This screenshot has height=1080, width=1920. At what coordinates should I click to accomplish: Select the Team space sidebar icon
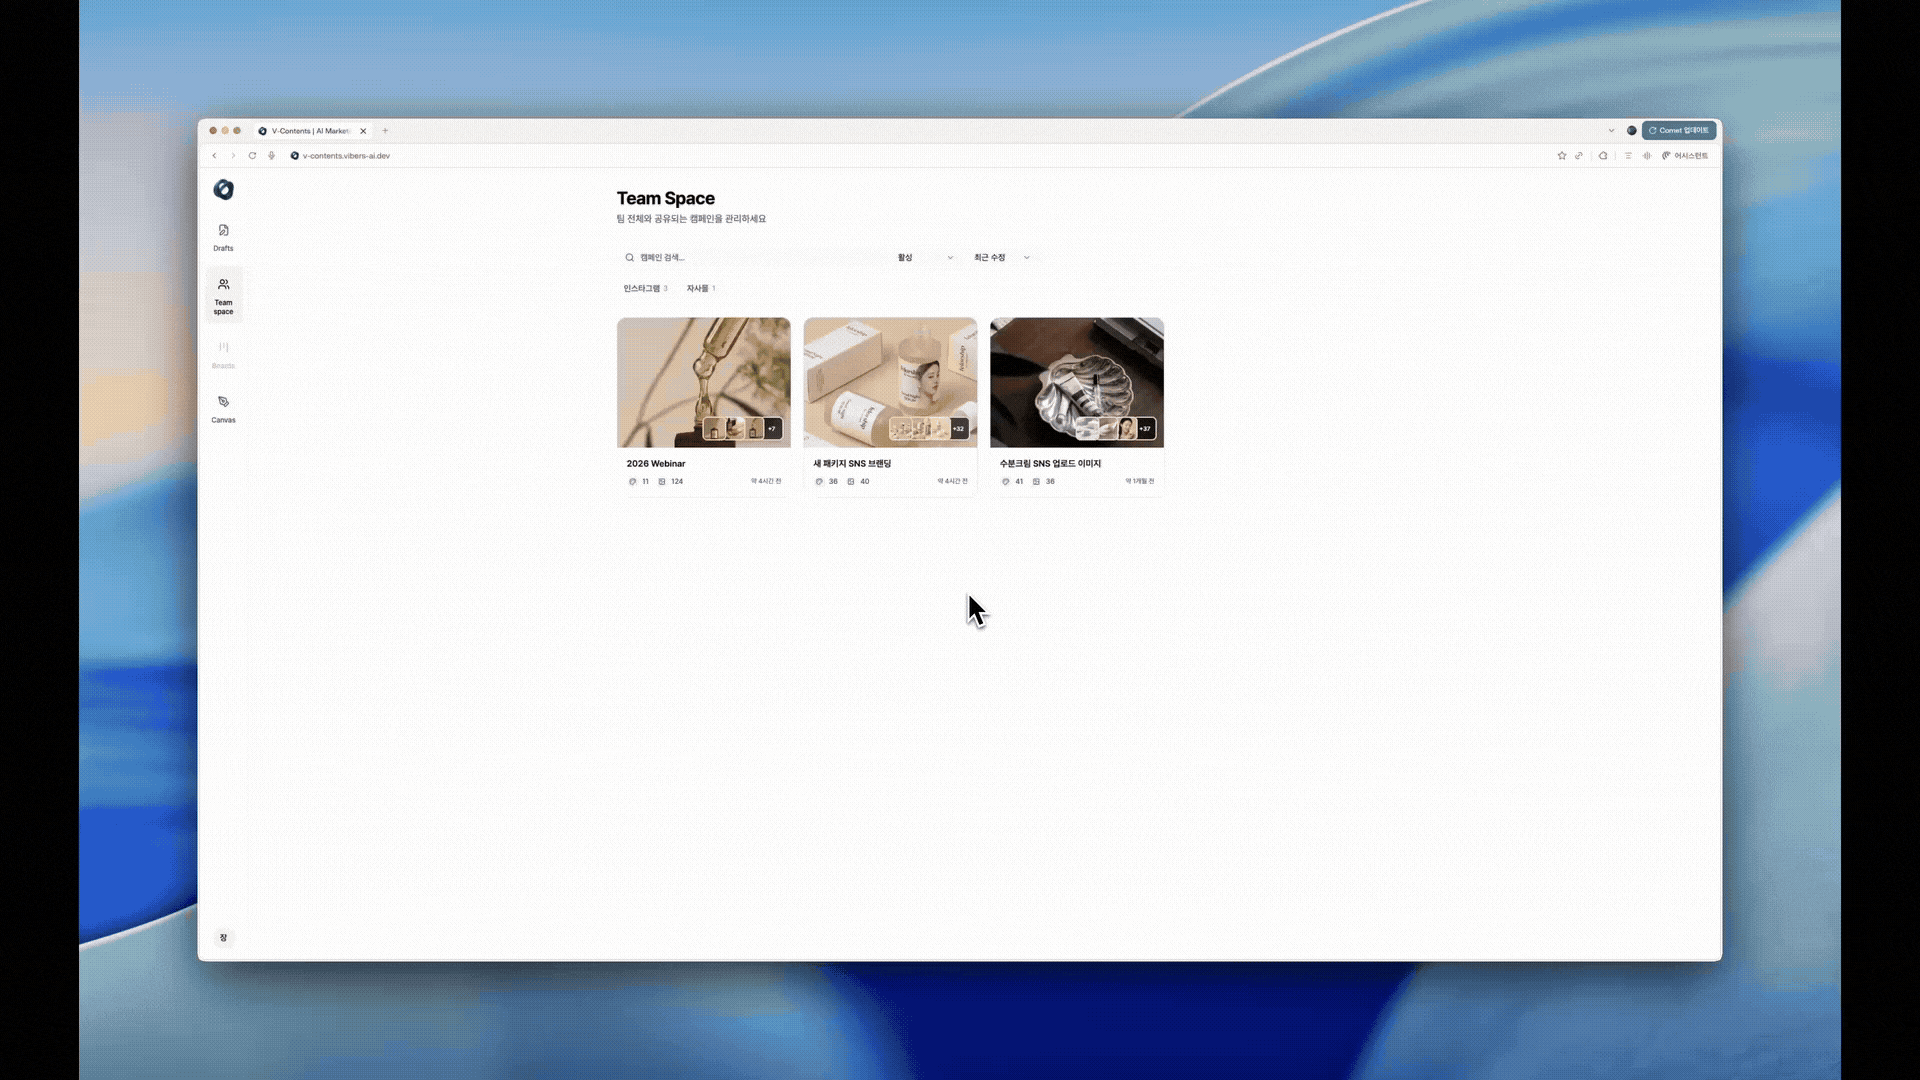[223, 295]
